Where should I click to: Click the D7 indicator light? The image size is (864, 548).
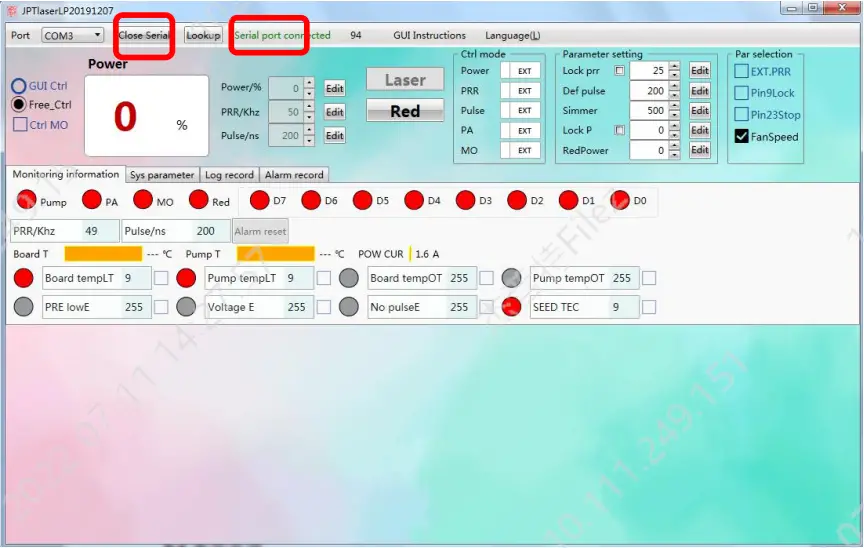click(x=260, y=200)
